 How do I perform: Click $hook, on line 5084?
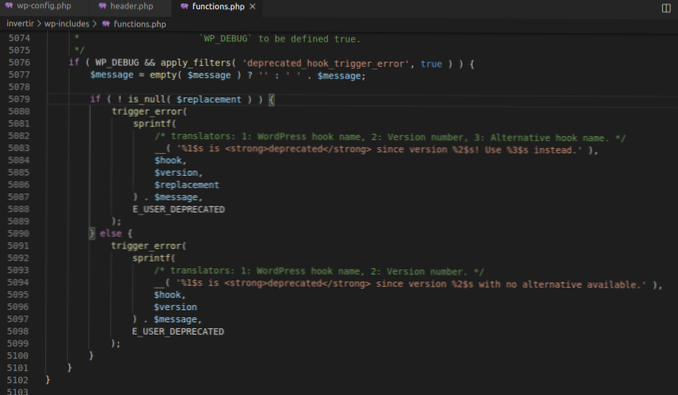pos(170,160)
